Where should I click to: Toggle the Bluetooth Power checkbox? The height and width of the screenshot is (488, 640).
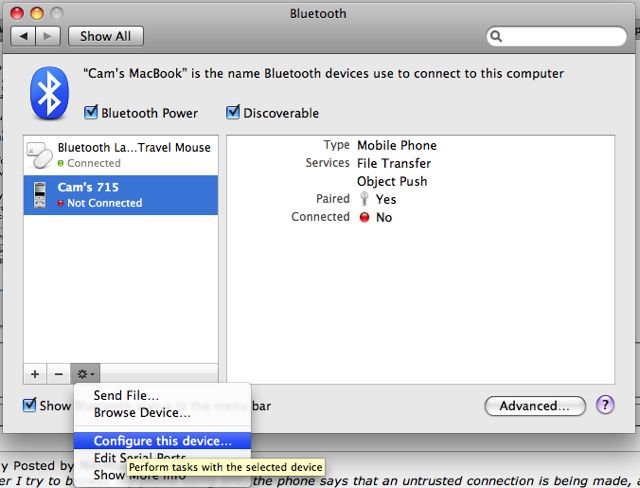point(91,112)
